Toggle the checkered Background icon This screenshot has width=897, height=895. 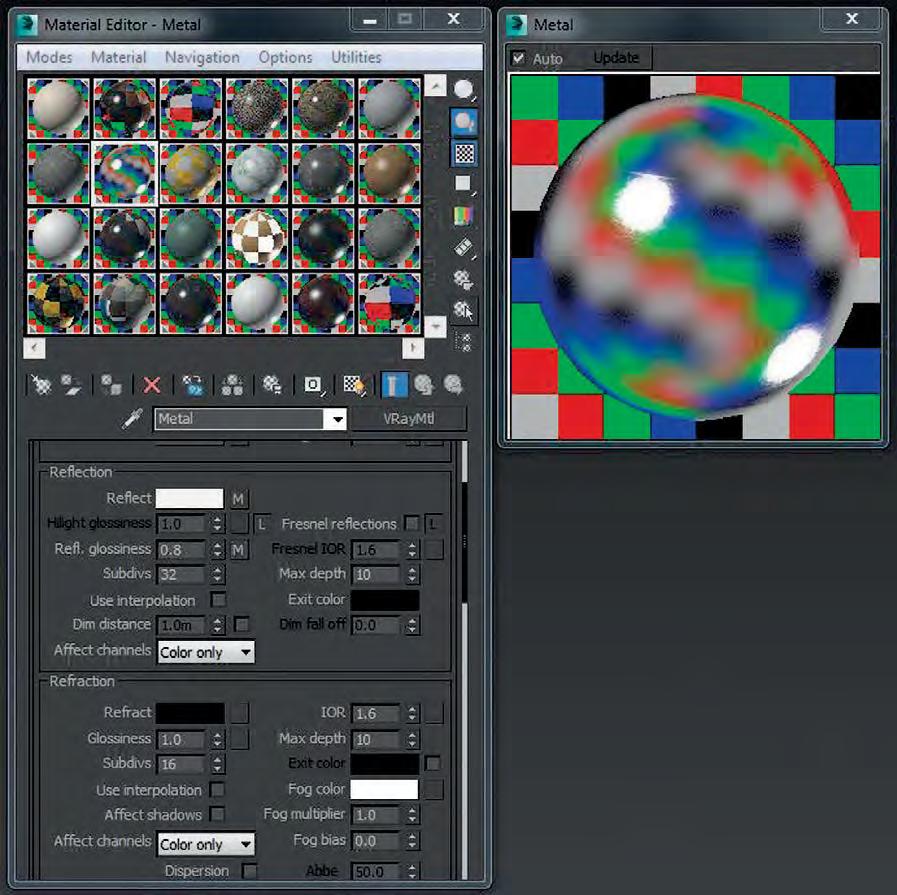464,153
